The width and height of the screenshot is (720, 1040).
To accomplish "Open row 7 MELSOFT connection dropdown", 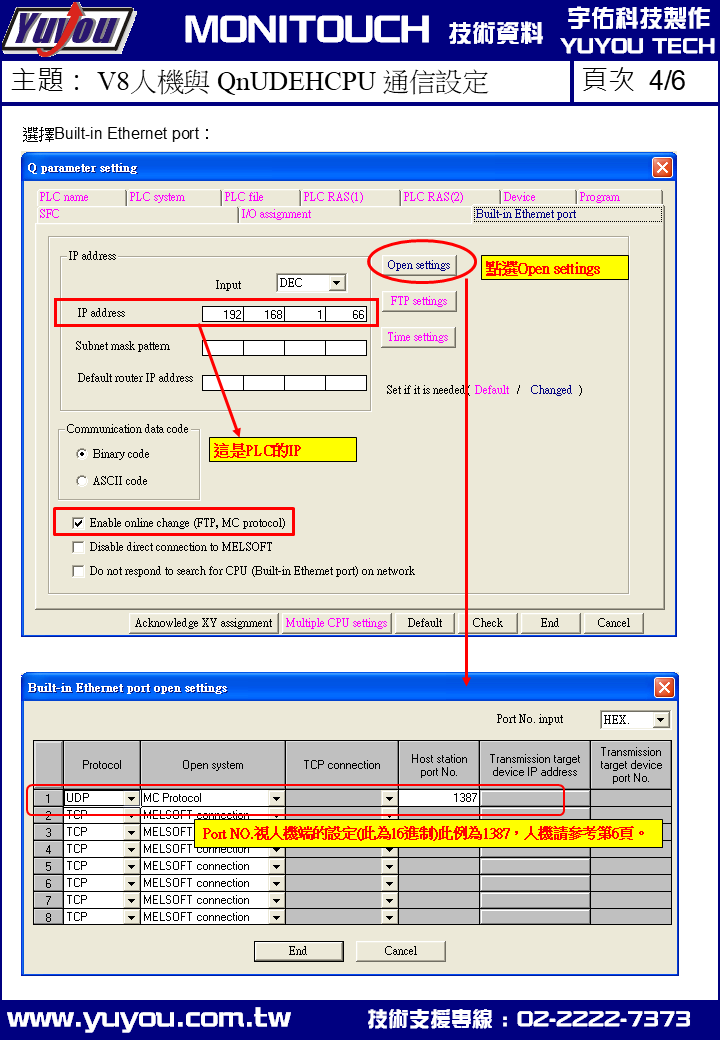I will (x=276, y=901).
